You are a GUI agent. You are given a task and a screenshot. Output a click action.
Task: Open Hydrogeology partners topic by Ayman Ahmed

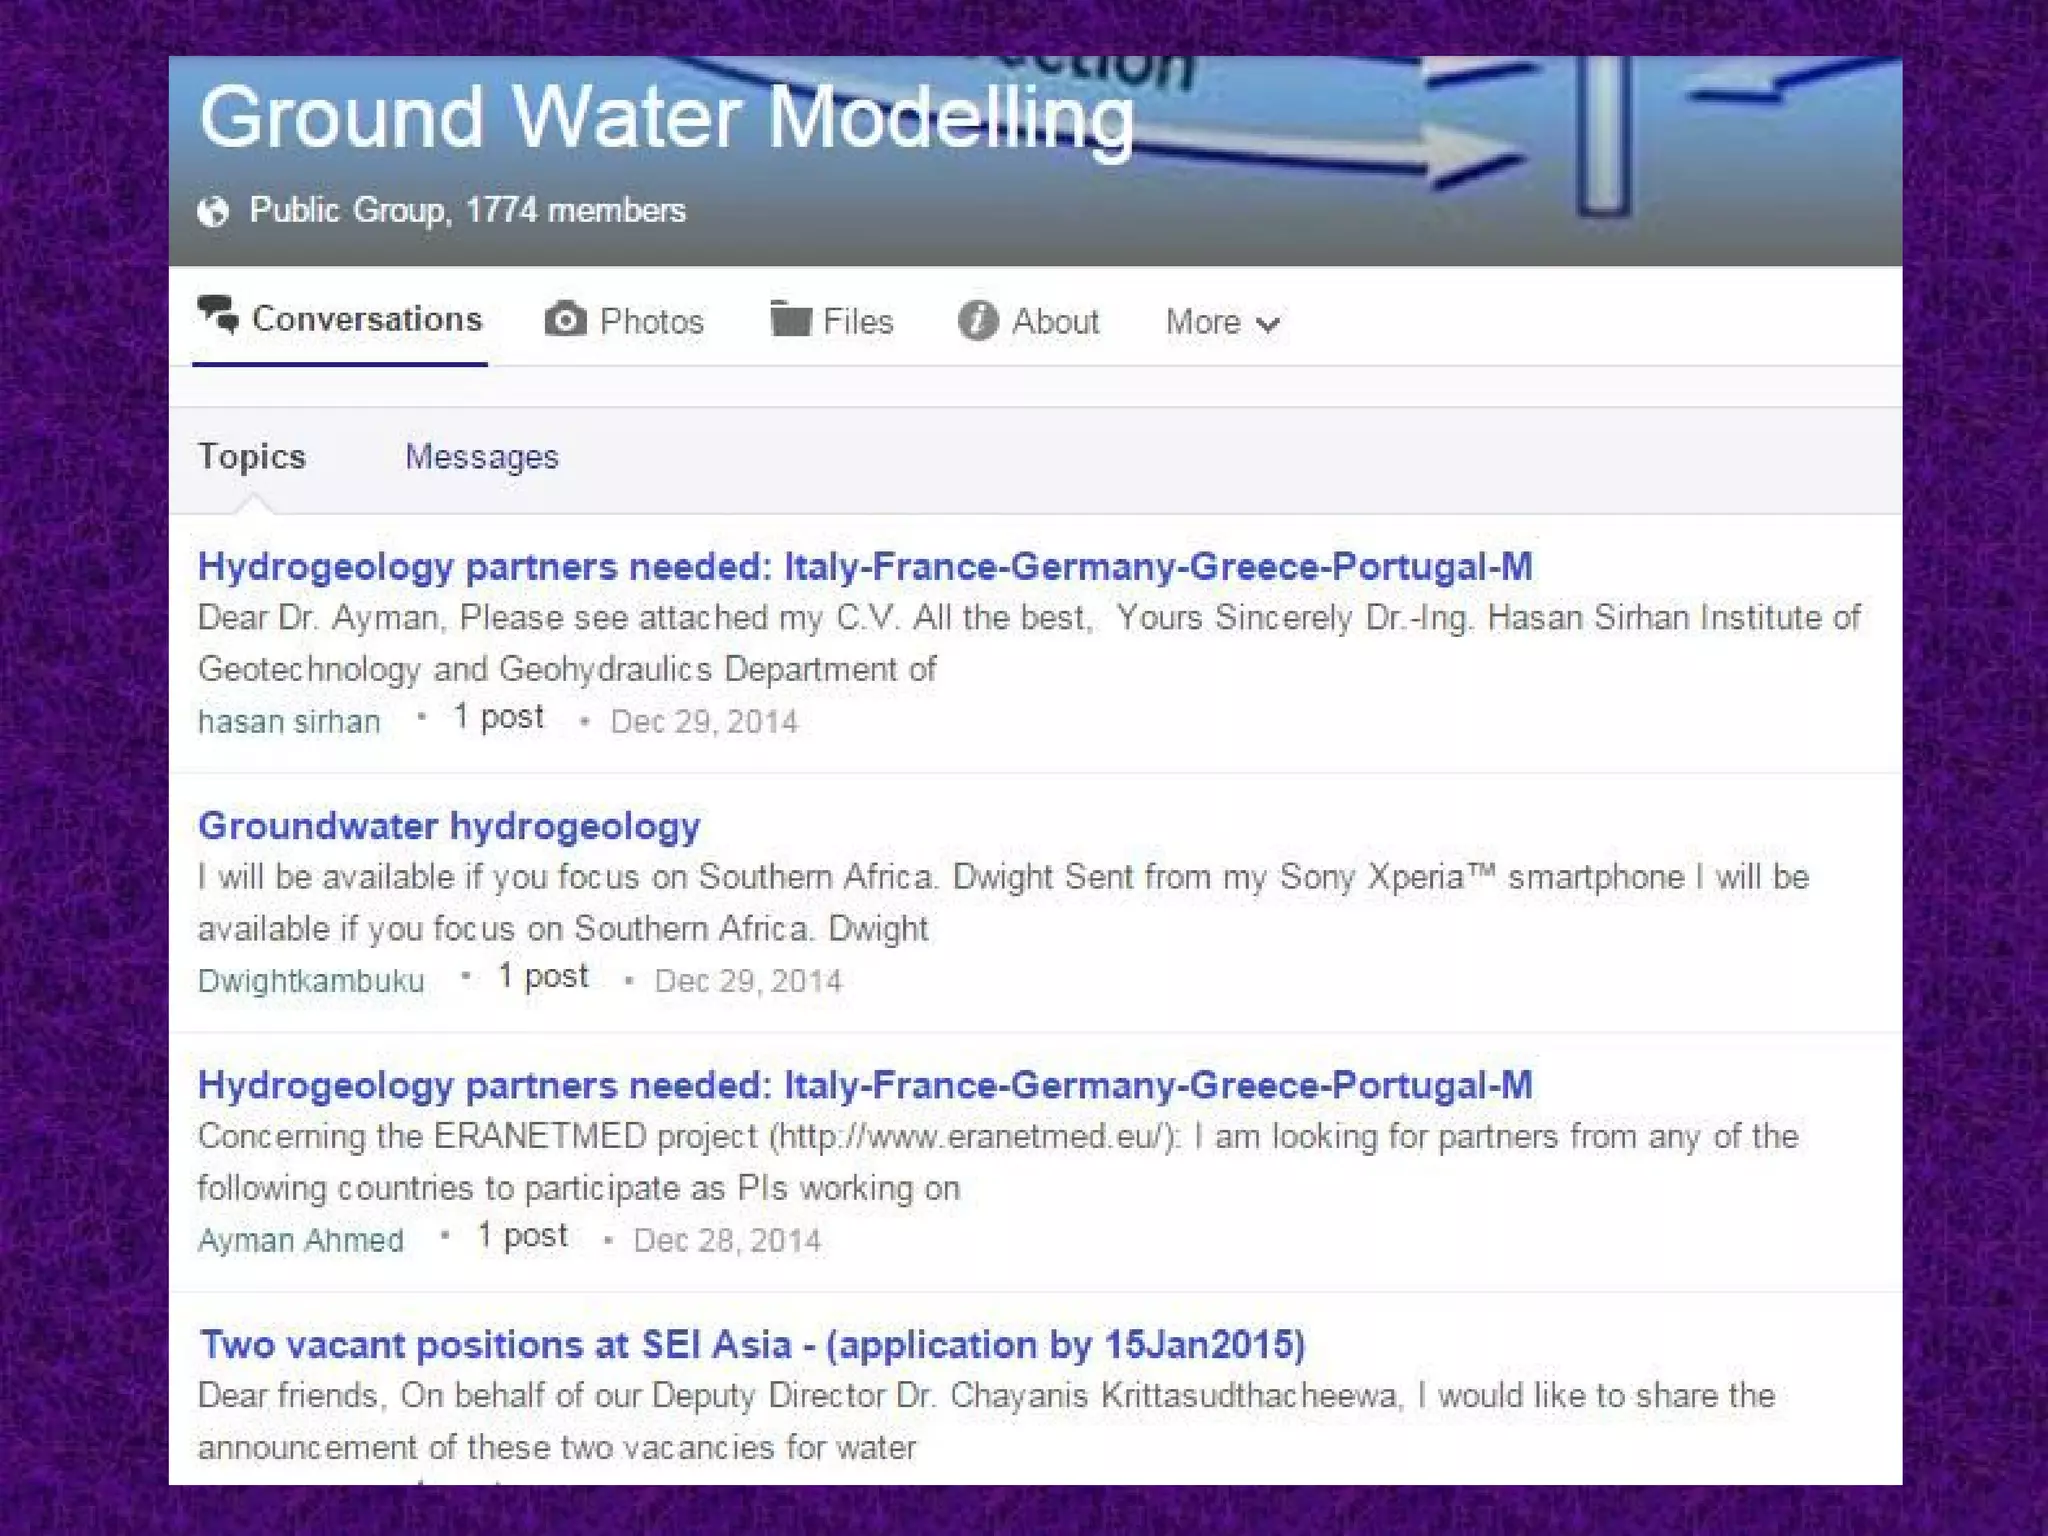(864, 1086)
